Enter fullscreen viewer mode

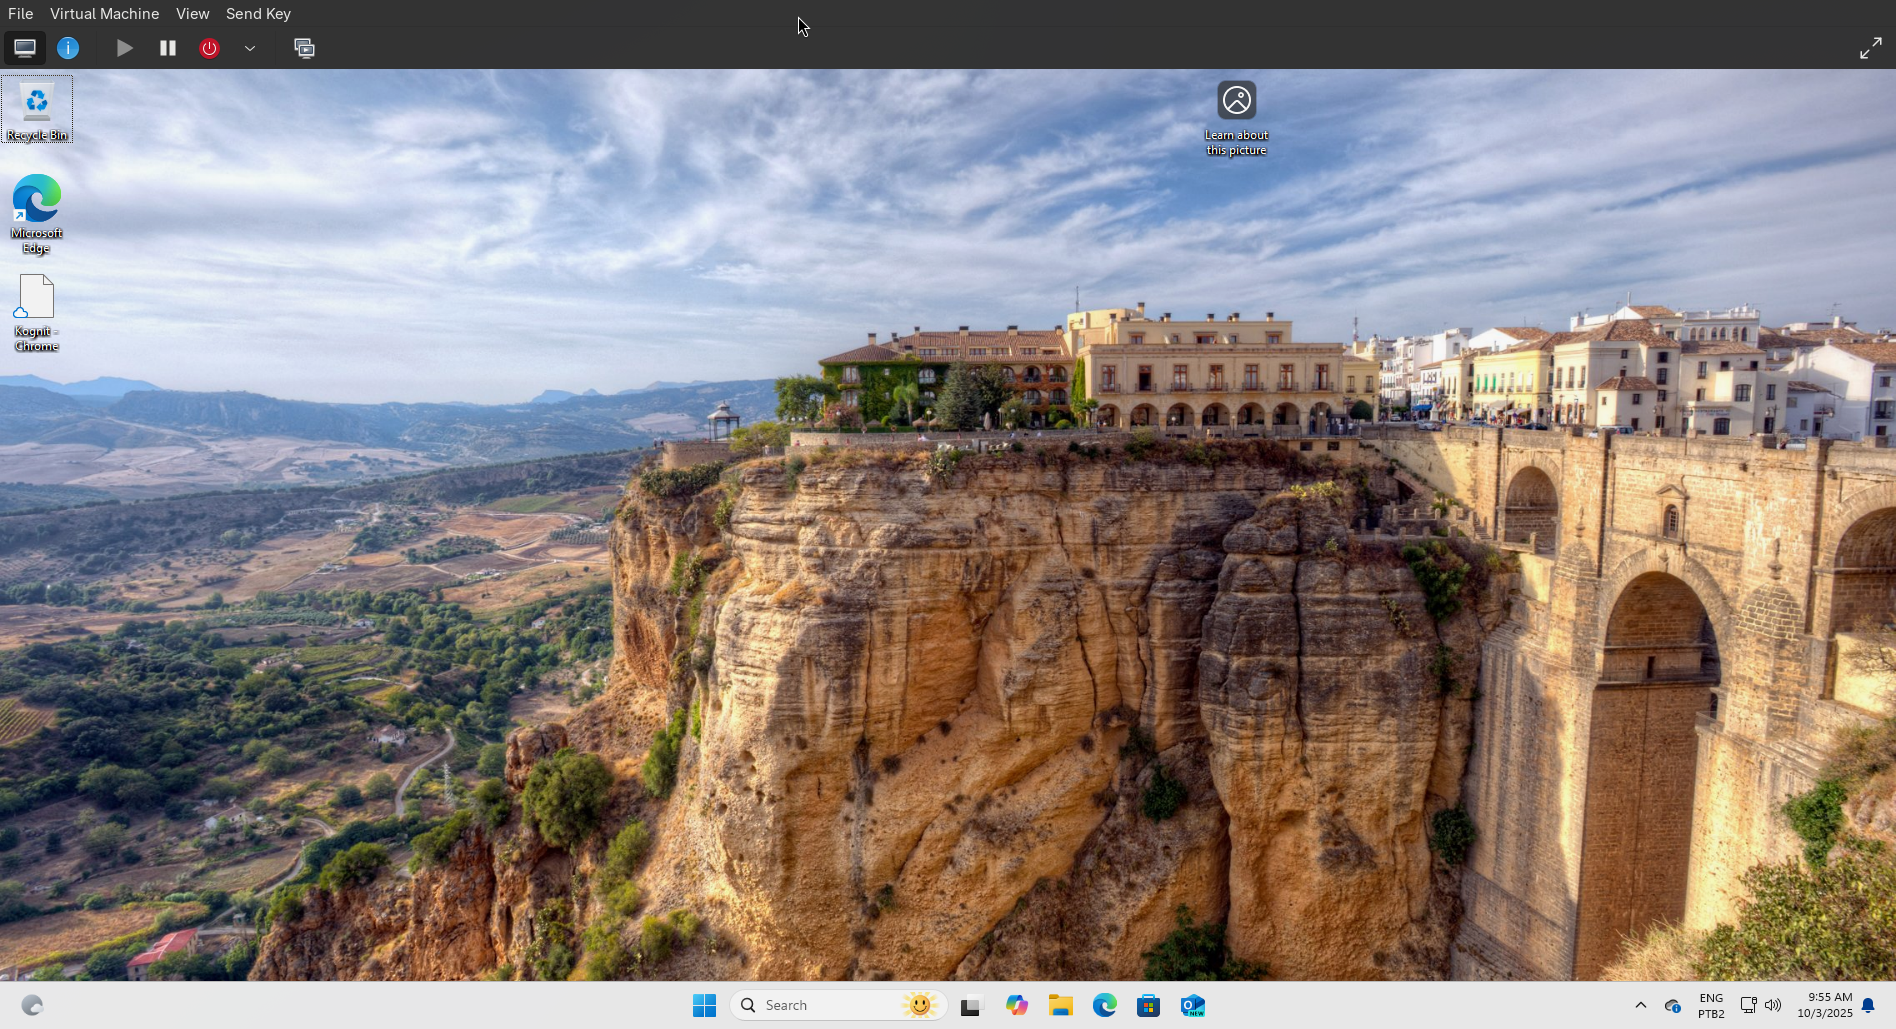click(x=1871, y=47)
